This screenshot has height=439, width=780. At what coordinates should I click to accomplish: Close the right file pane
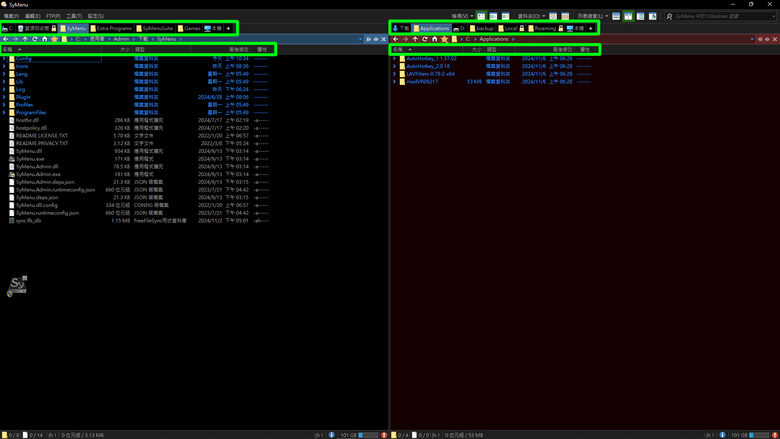click(x=775, y=39)
